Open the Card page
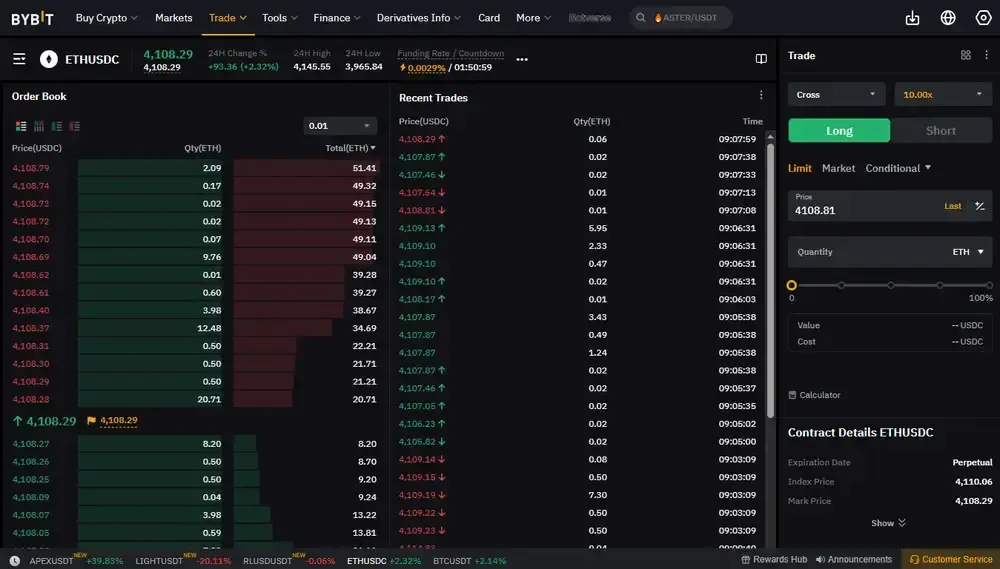 (x=489, y=18)
